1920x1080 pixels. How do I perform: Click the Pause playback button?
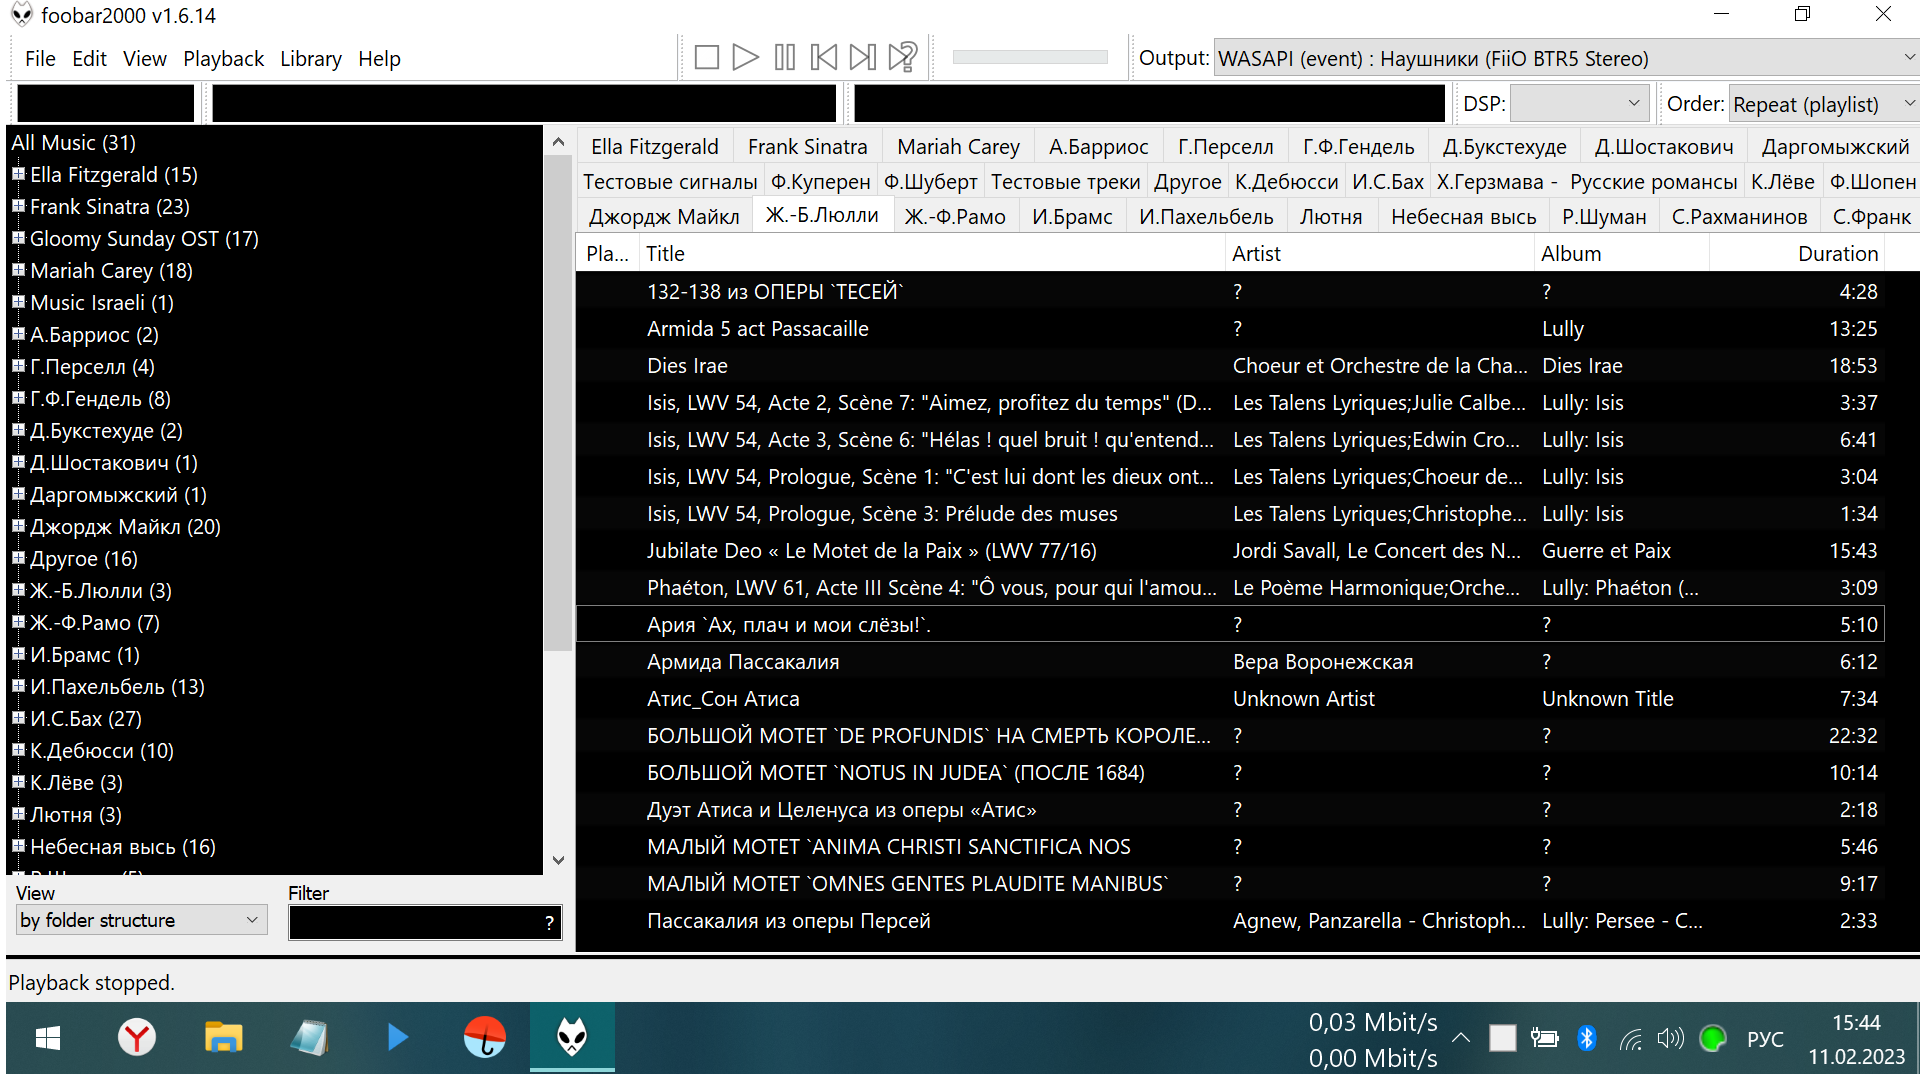784,57
